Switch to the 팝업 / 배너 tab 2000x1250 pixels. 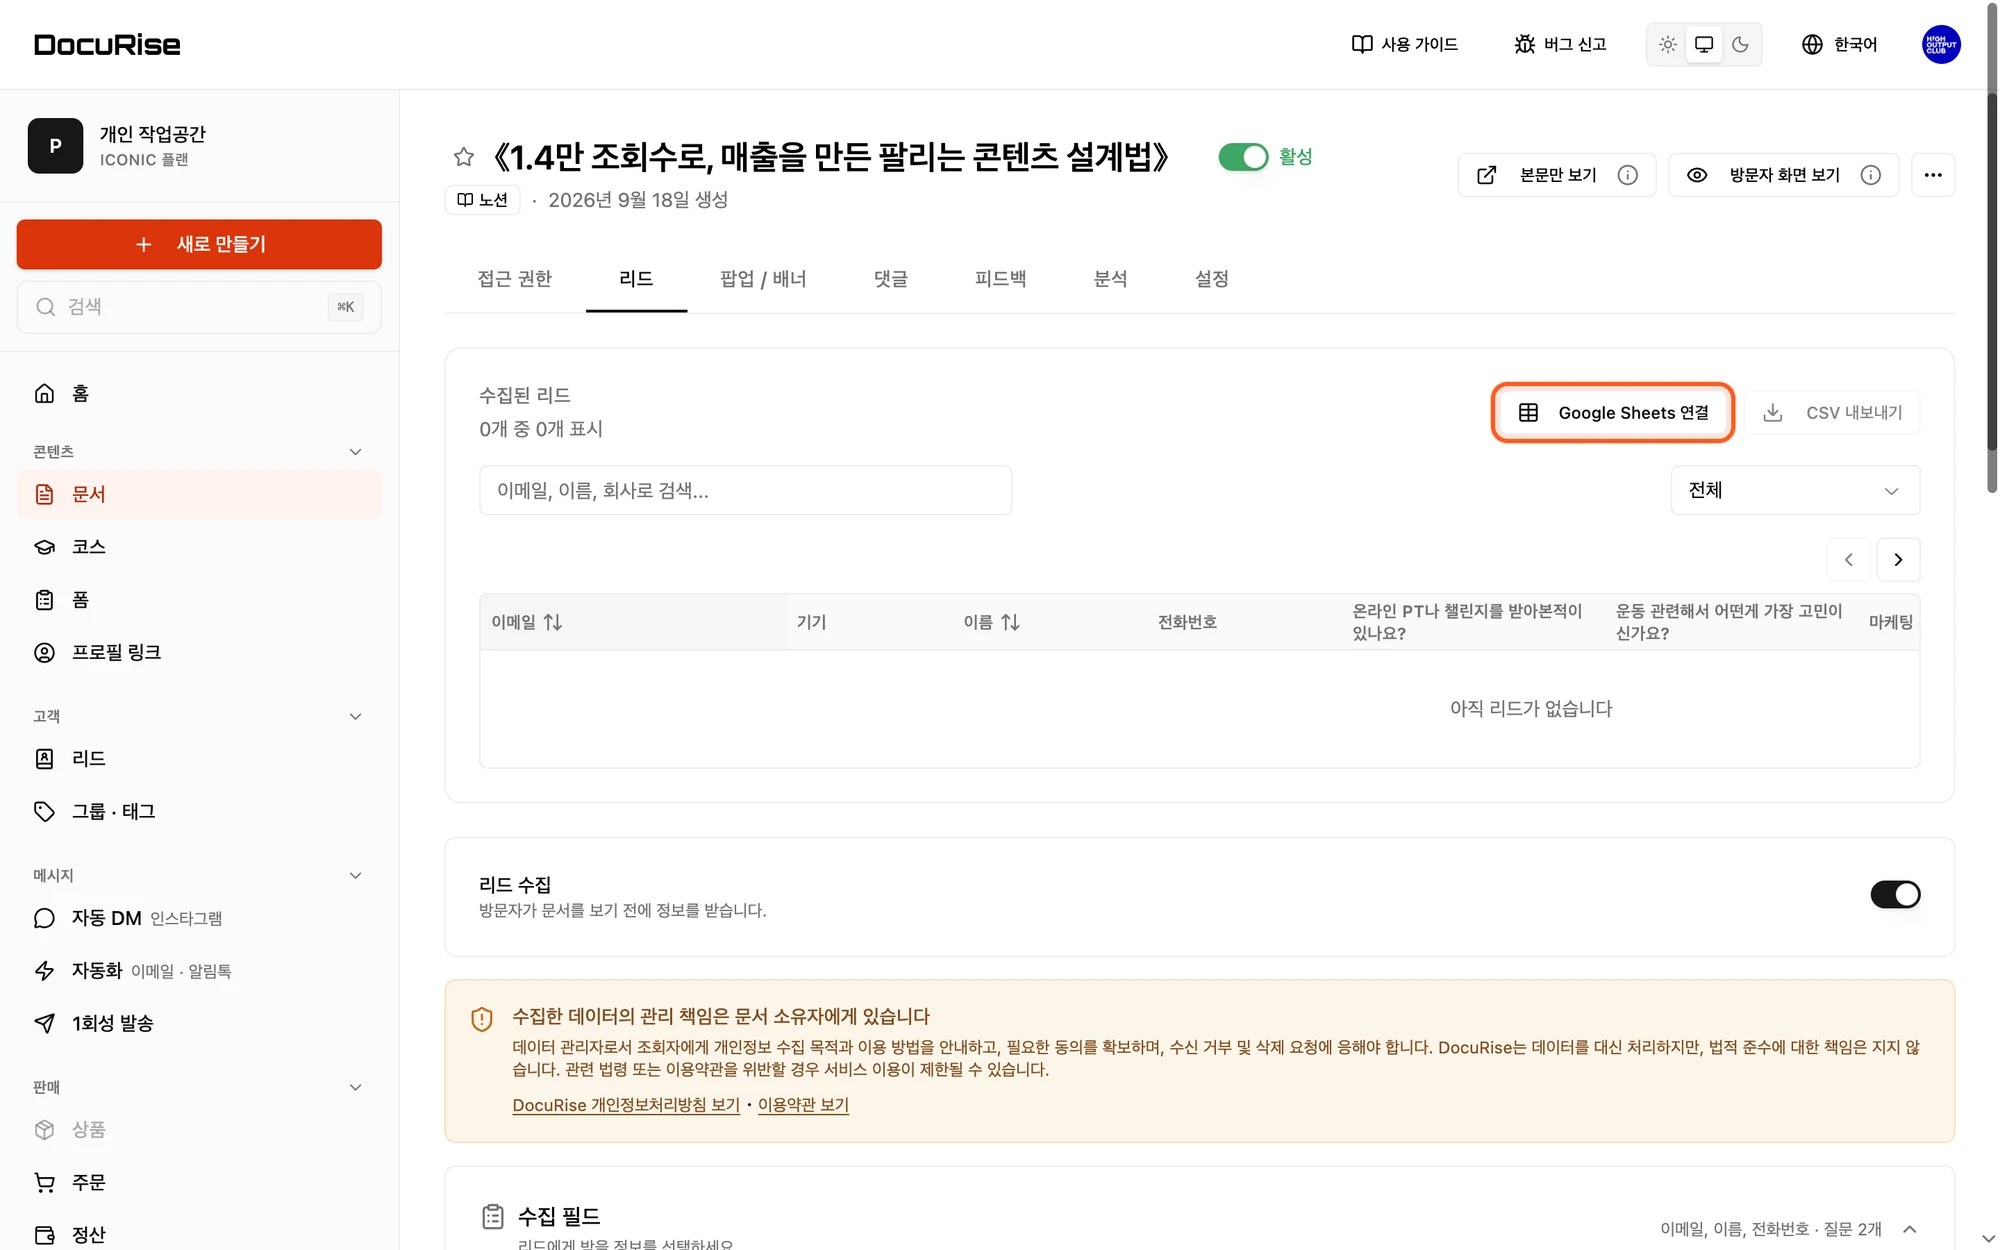[x=763, y=279]
